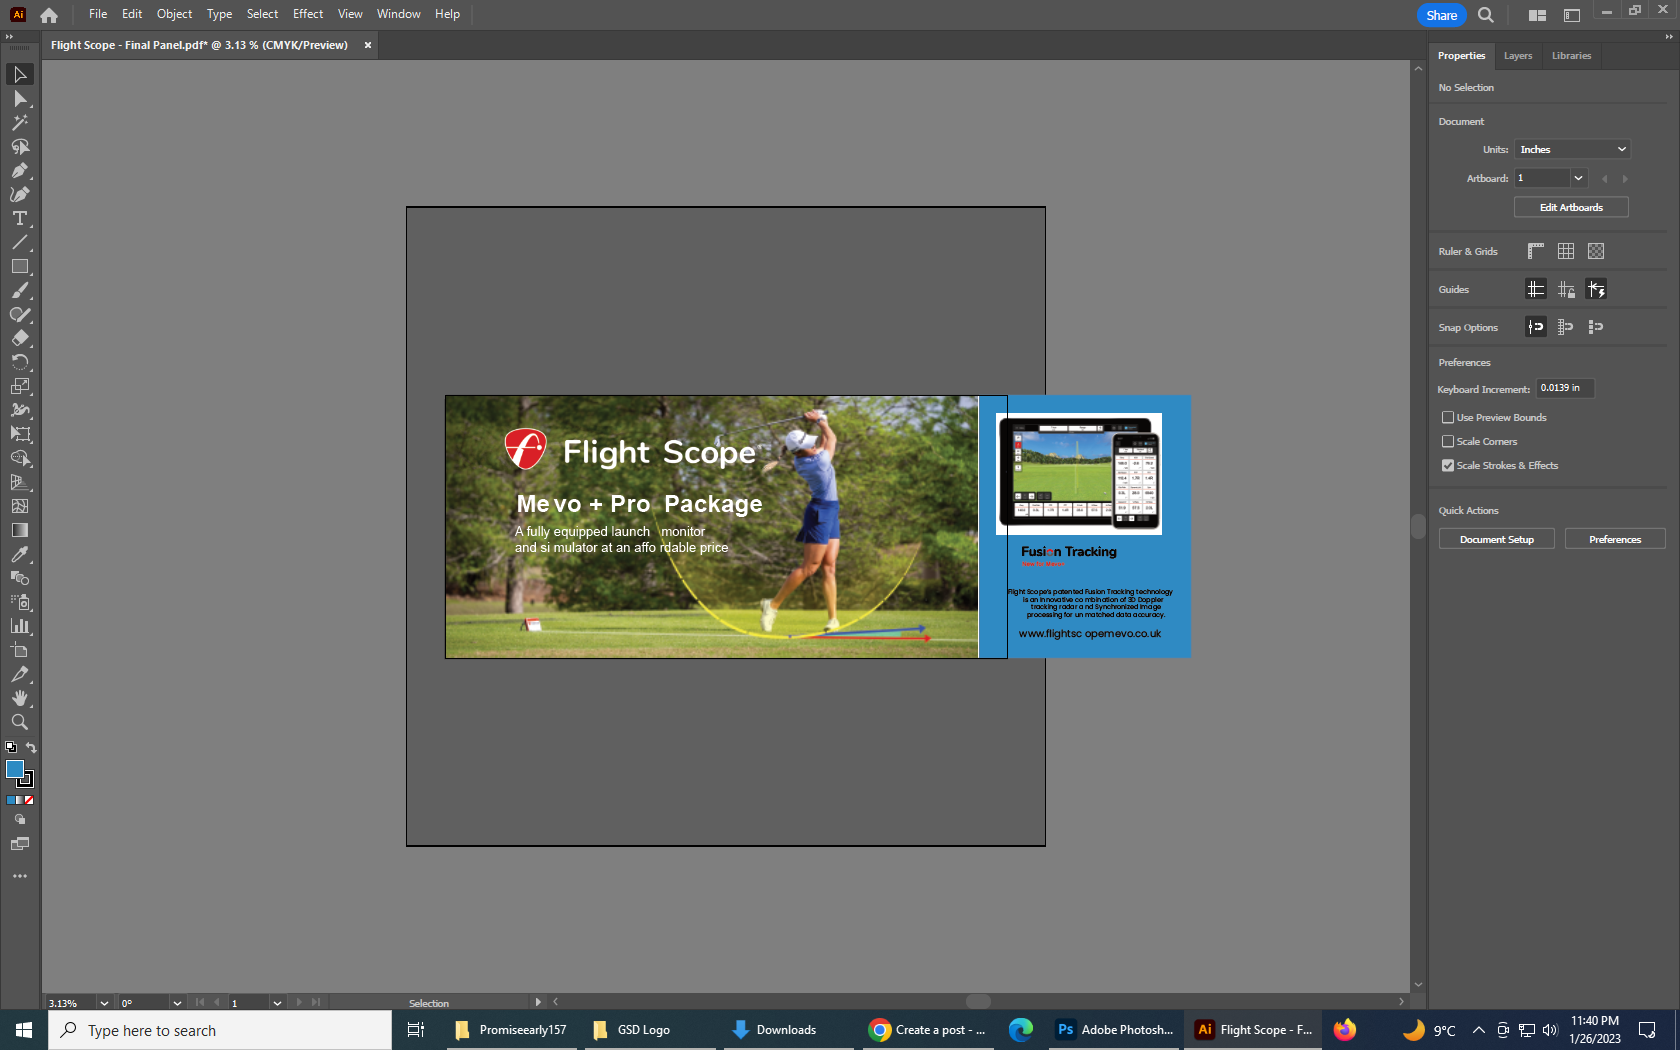Image resolution: width=1680 pixels, height=1050 pixels.
Task: Switch to the Layers panel tab
Action: pyautogui.click(x=1517, y=56)
